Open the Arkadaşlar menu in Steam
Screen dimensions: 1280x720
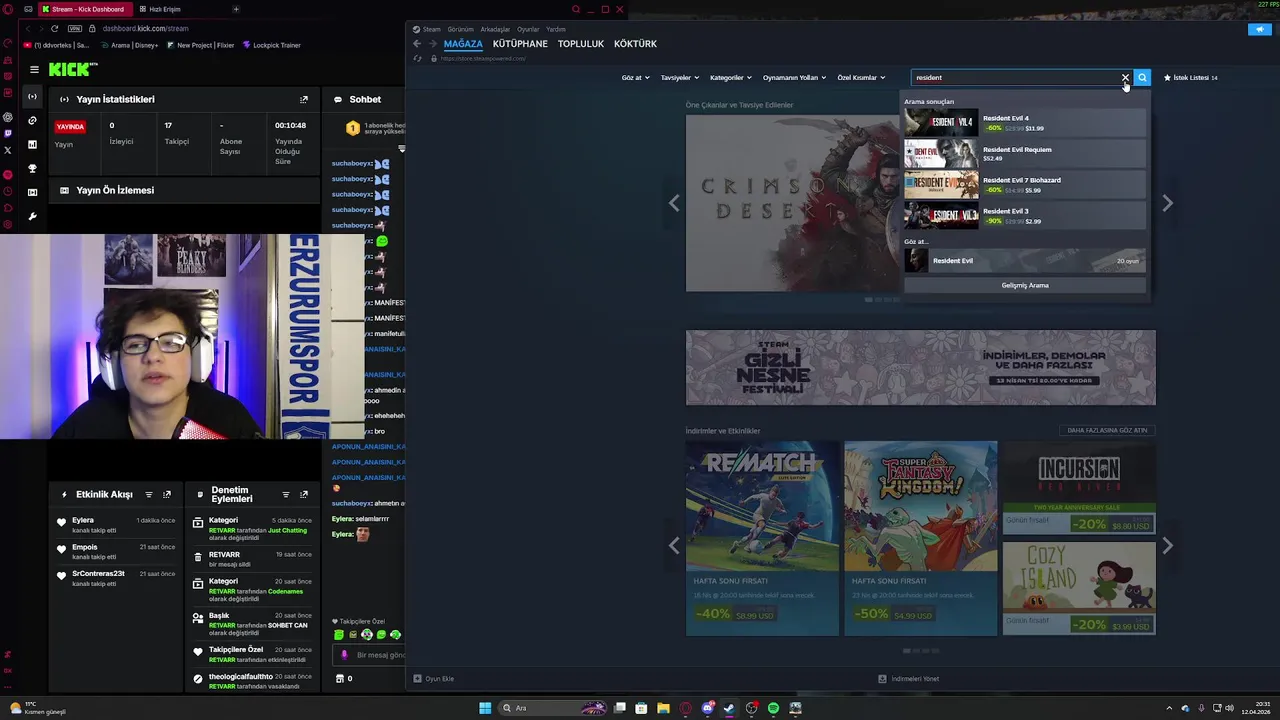tap(495, 29)
